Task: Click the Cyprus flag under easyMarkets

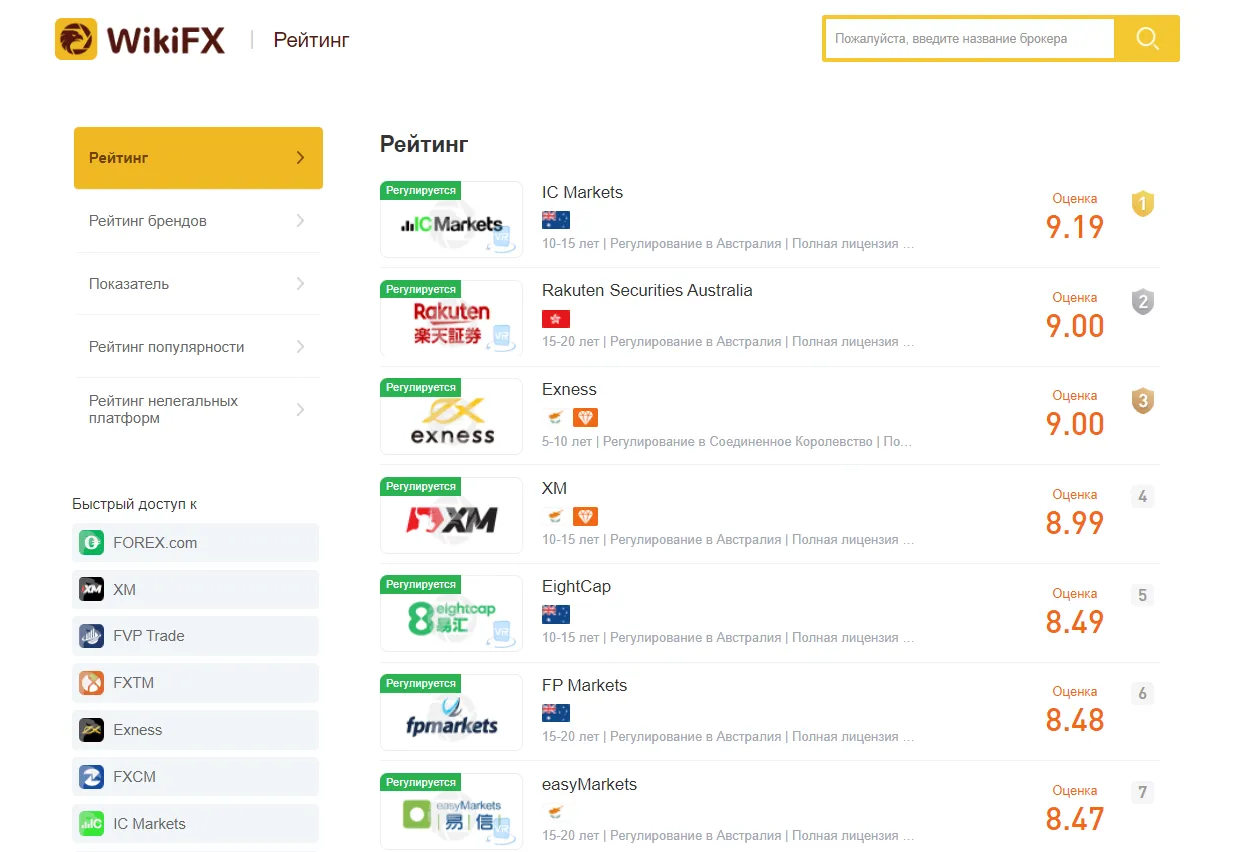Action: [x=554, y=812]
